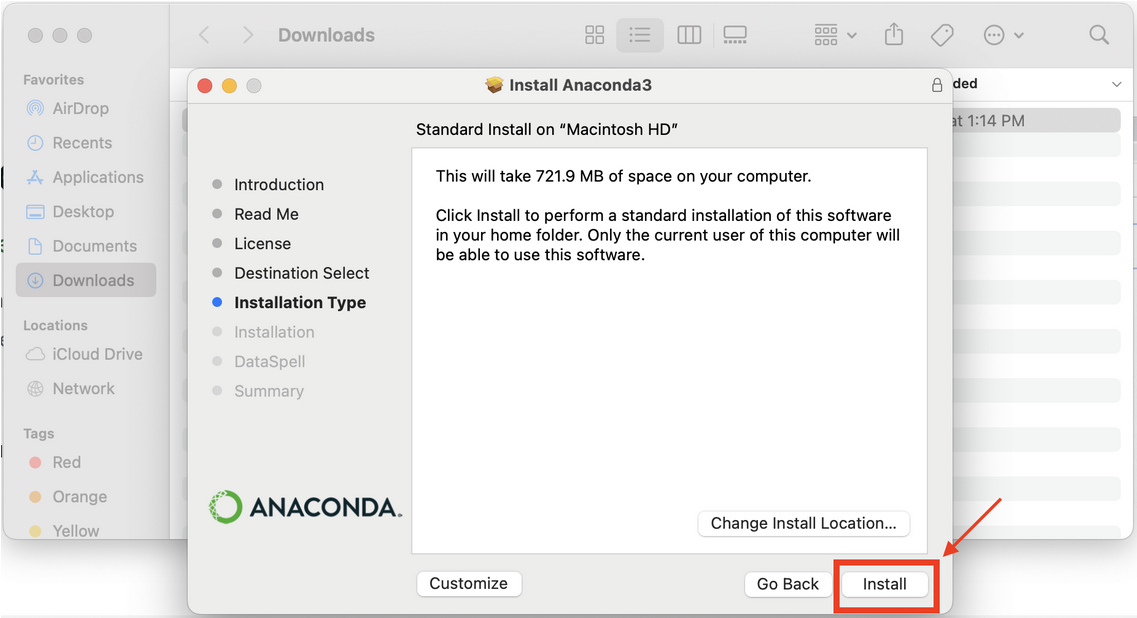
Task: Go to Finder's previous folder with the back arrow
Action: (x=204, y=35)
